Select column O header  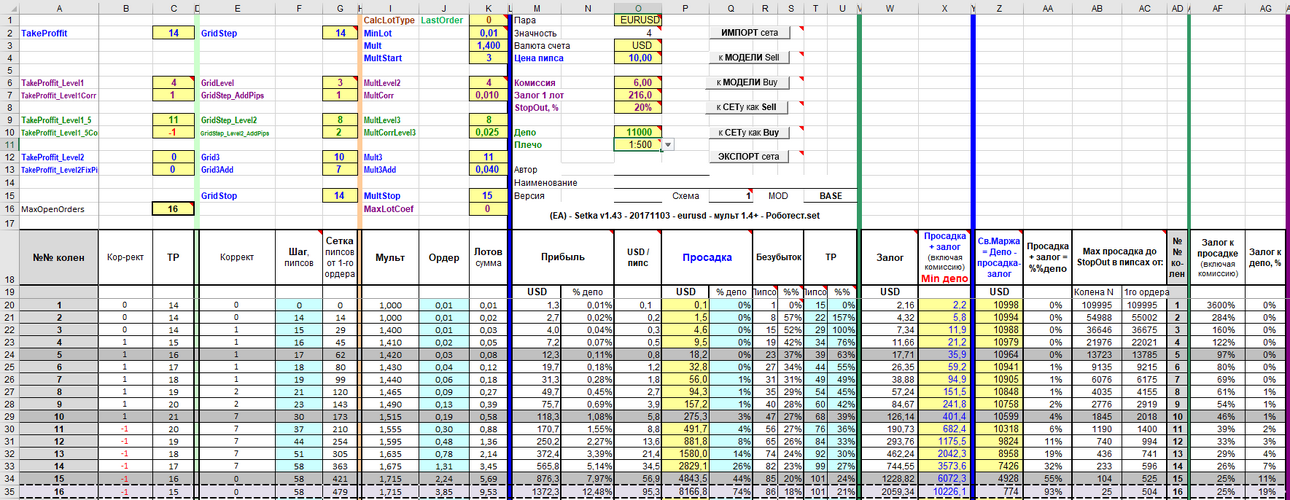tap(638, 6)
